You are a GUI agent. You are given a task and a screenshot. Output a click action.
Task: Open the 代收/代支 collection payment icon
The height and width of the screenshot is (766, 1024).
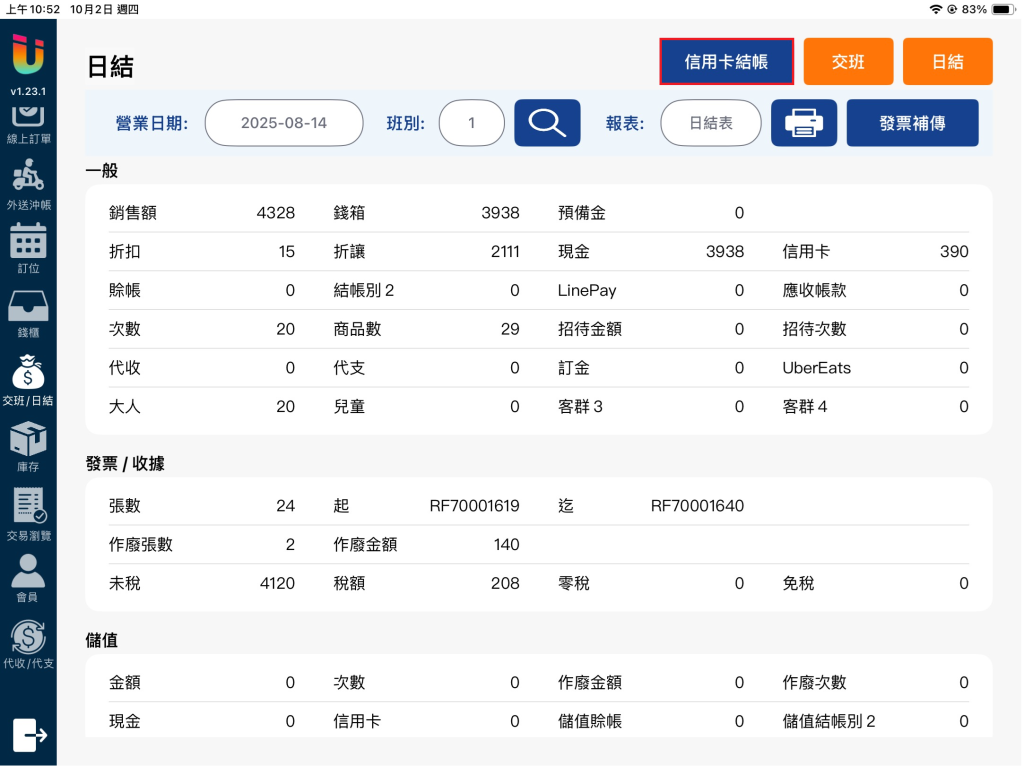[x=28, y=638]
